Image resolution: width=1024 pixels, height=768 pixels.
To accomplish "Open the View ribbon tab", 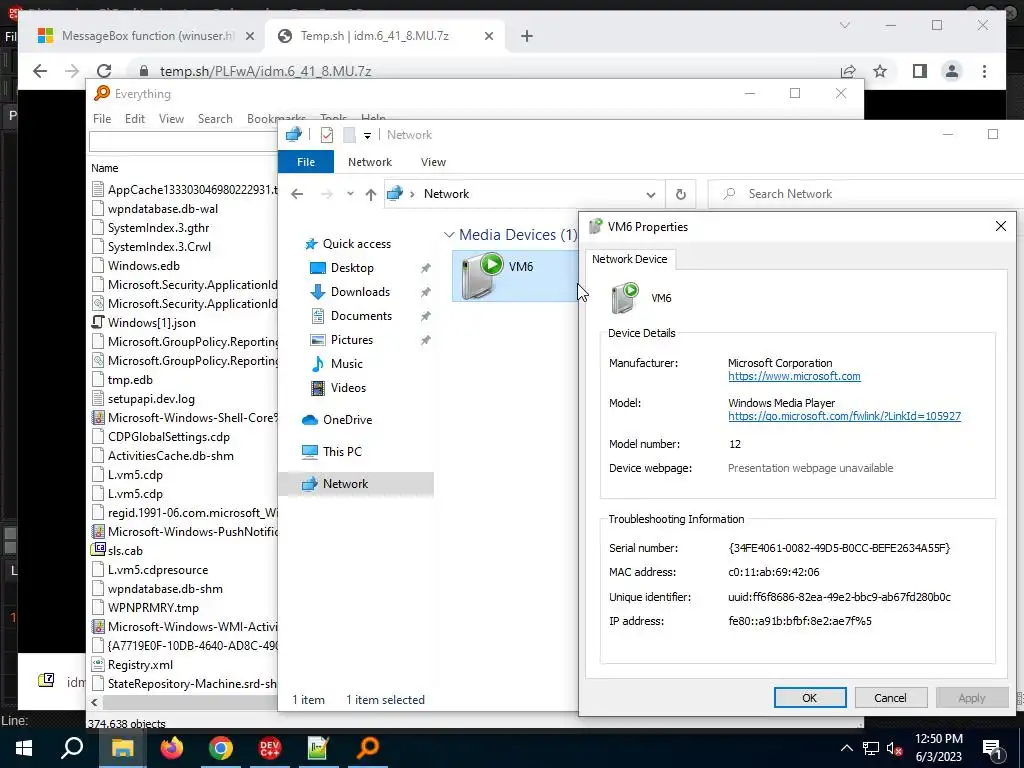I will (x=433, y=162).
